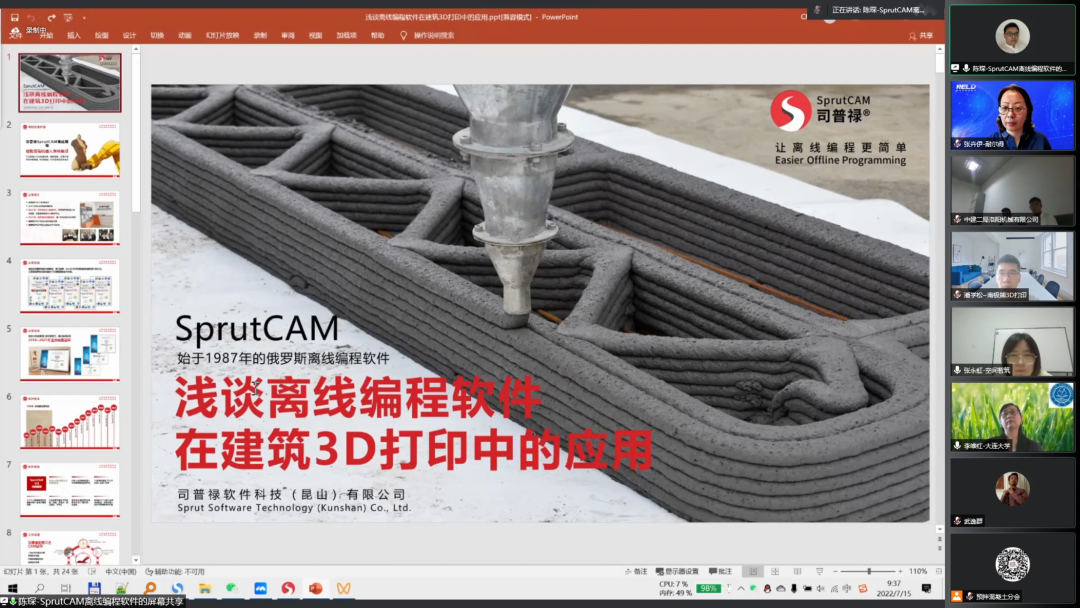Open File Explorer folder icon on taskbar
The height and width of the screenshot is (608, 1080).
[205, 588]
